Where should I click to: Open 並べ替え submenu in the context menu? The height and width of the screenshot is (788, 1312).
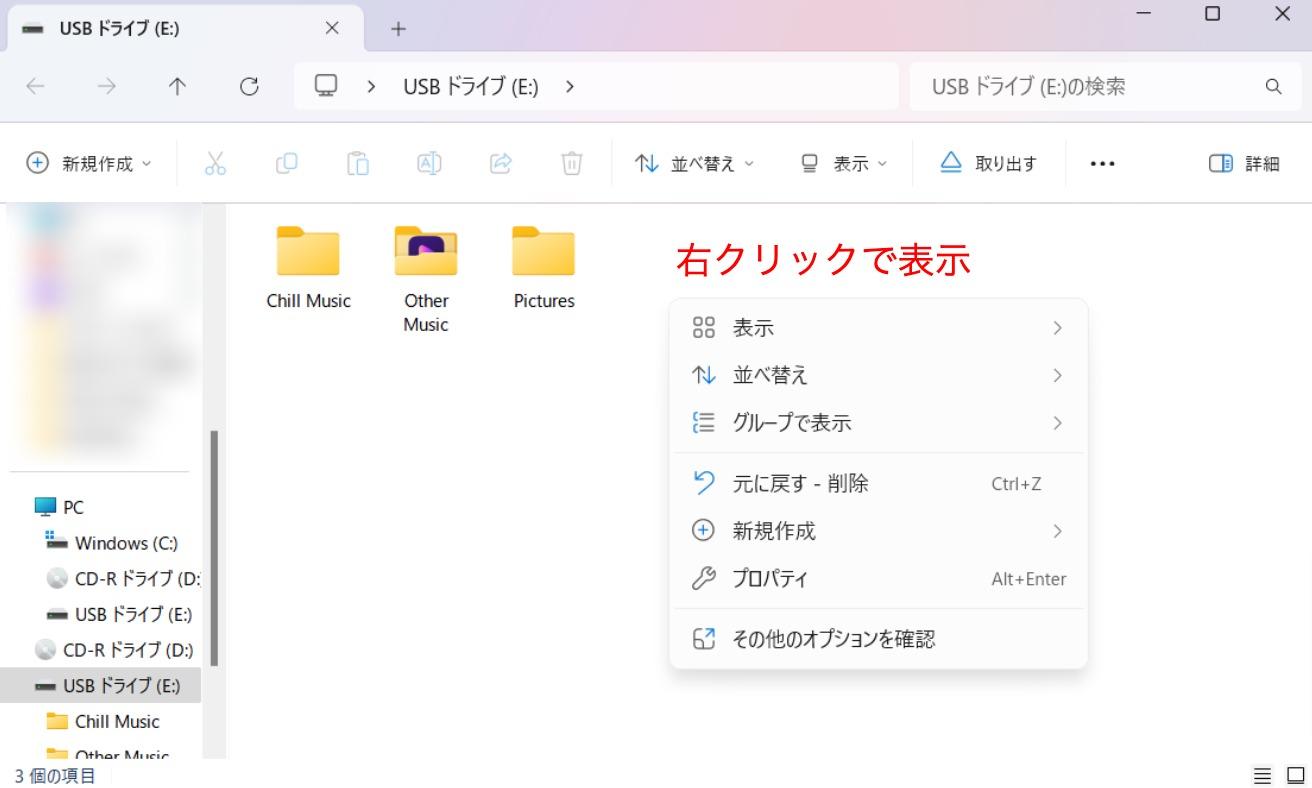878,375
